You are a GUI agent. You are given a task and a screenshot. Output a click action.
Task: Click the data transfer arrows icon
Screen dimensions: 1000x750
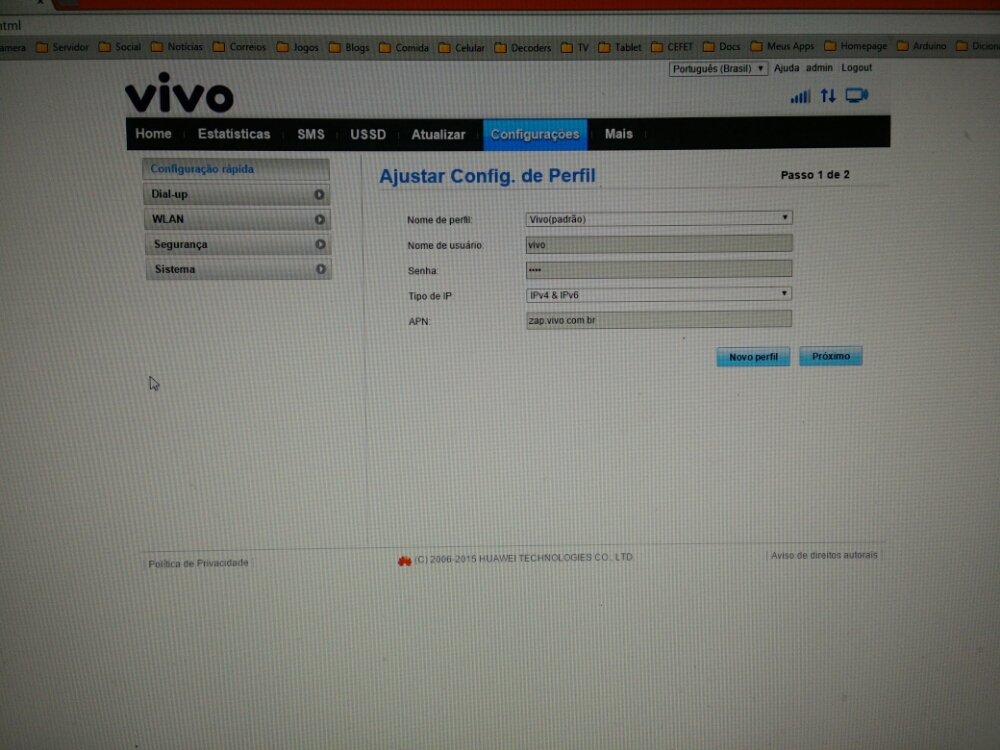[828, 96]
